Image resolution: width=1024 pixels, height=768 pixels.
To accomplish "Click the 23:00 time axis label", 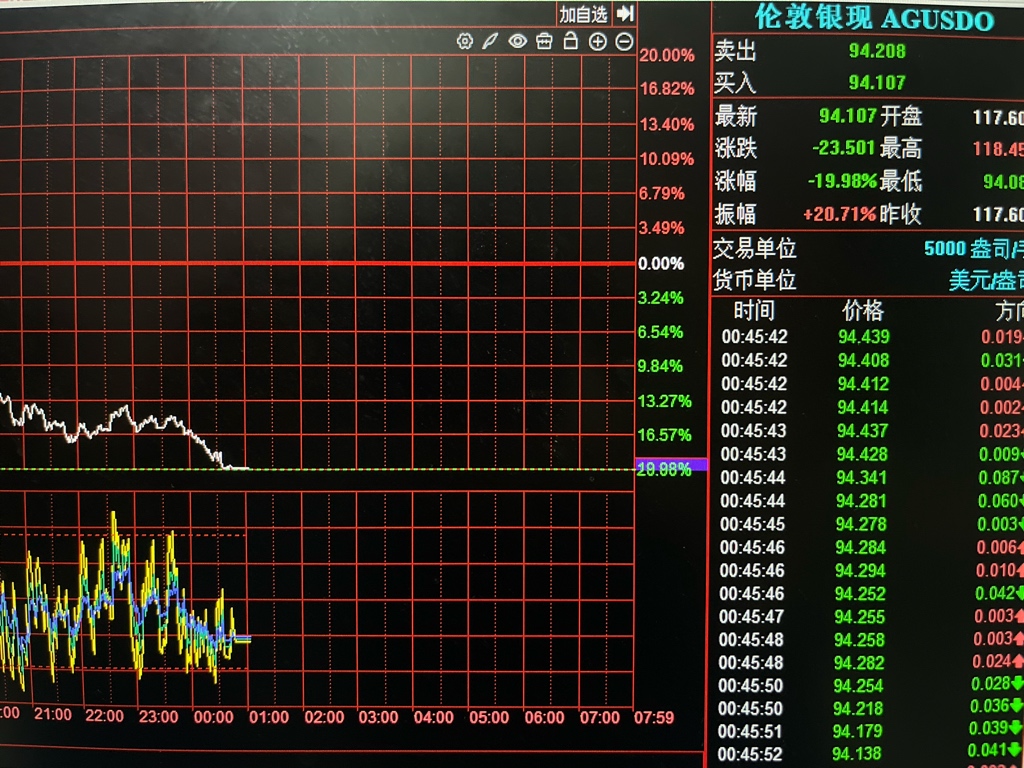I will click(159, 716).
